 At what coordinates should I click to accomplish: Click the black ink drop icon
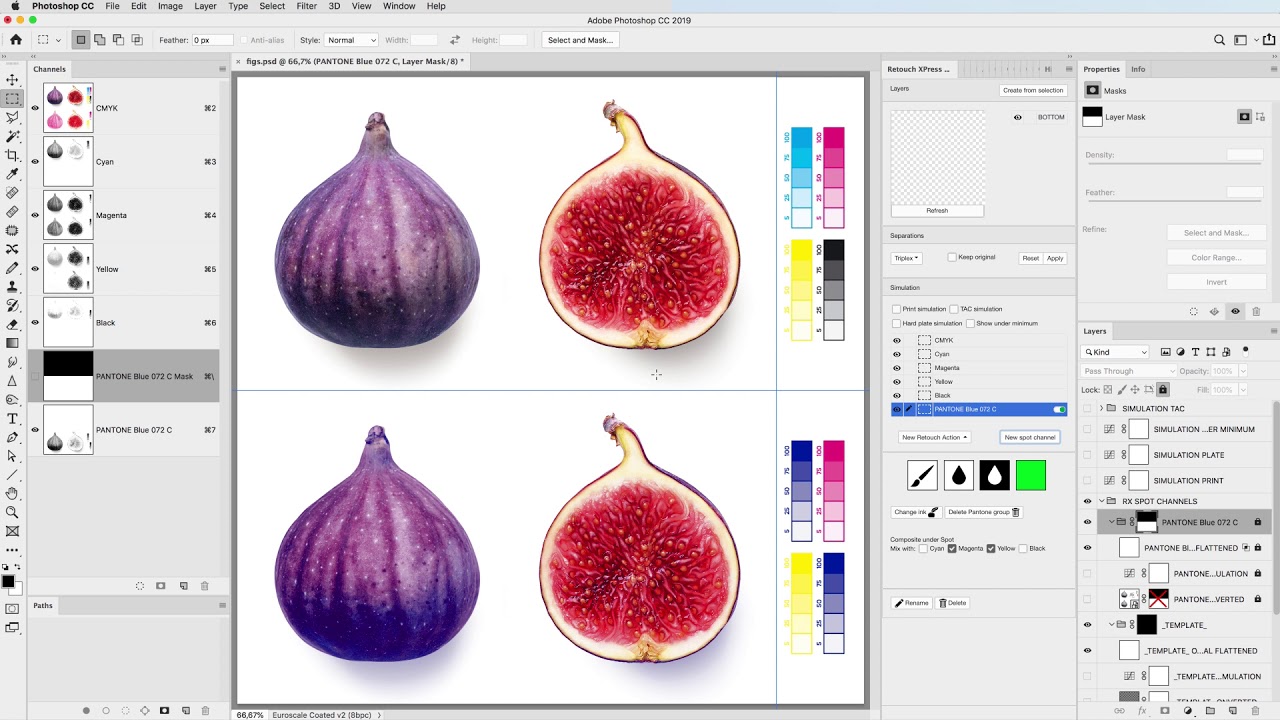point(959,475)
